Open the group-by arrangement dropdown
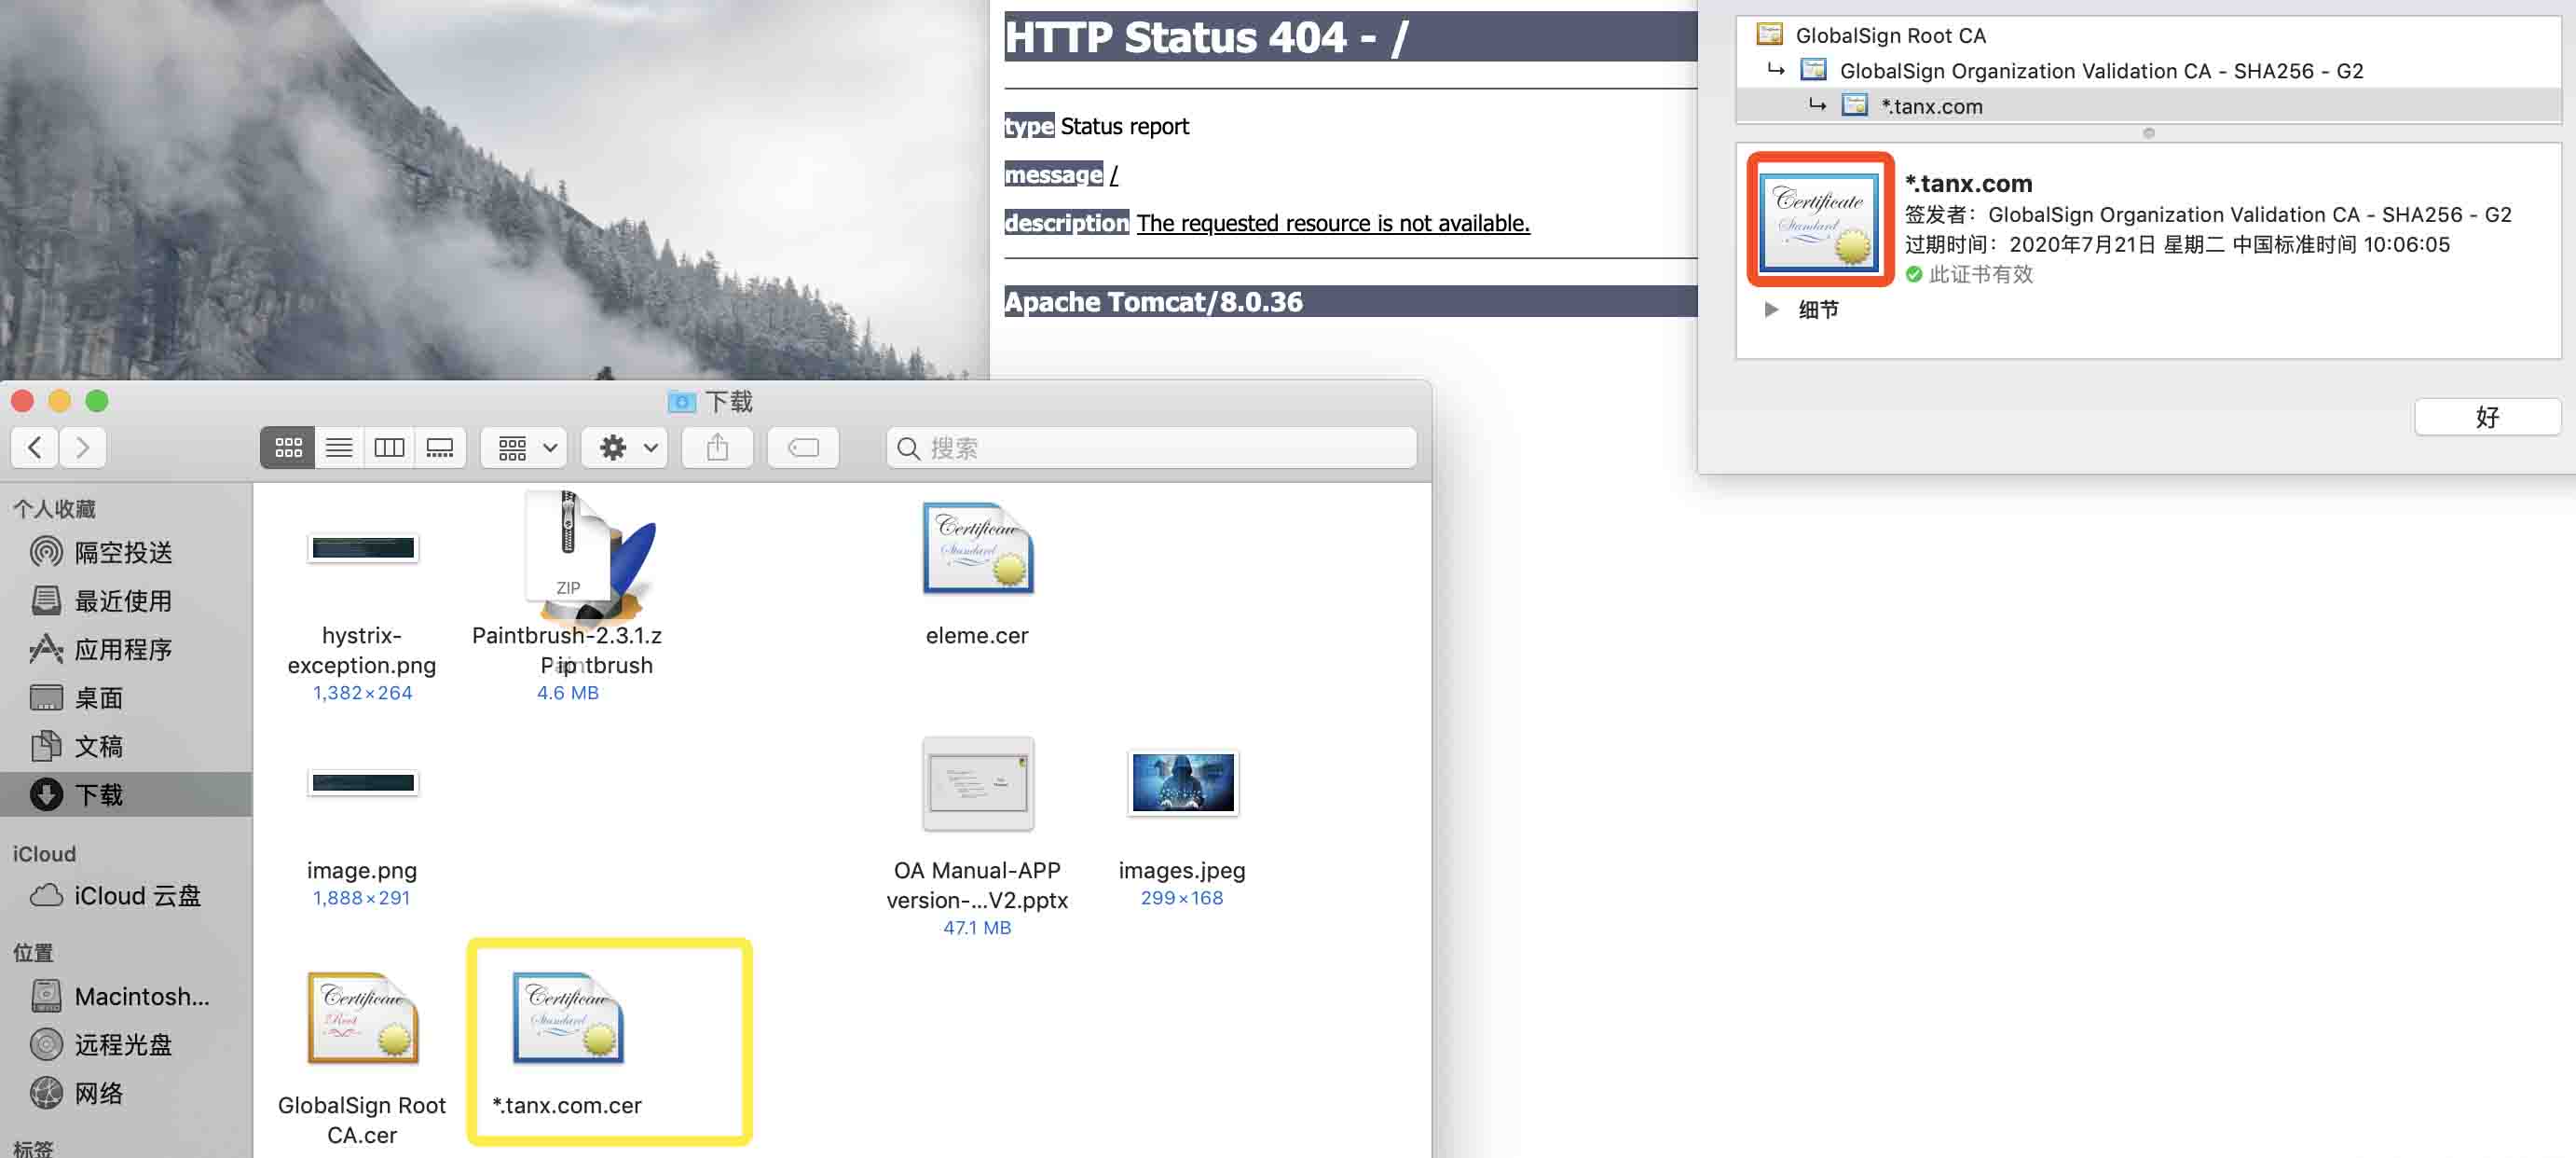 (525, 448)
